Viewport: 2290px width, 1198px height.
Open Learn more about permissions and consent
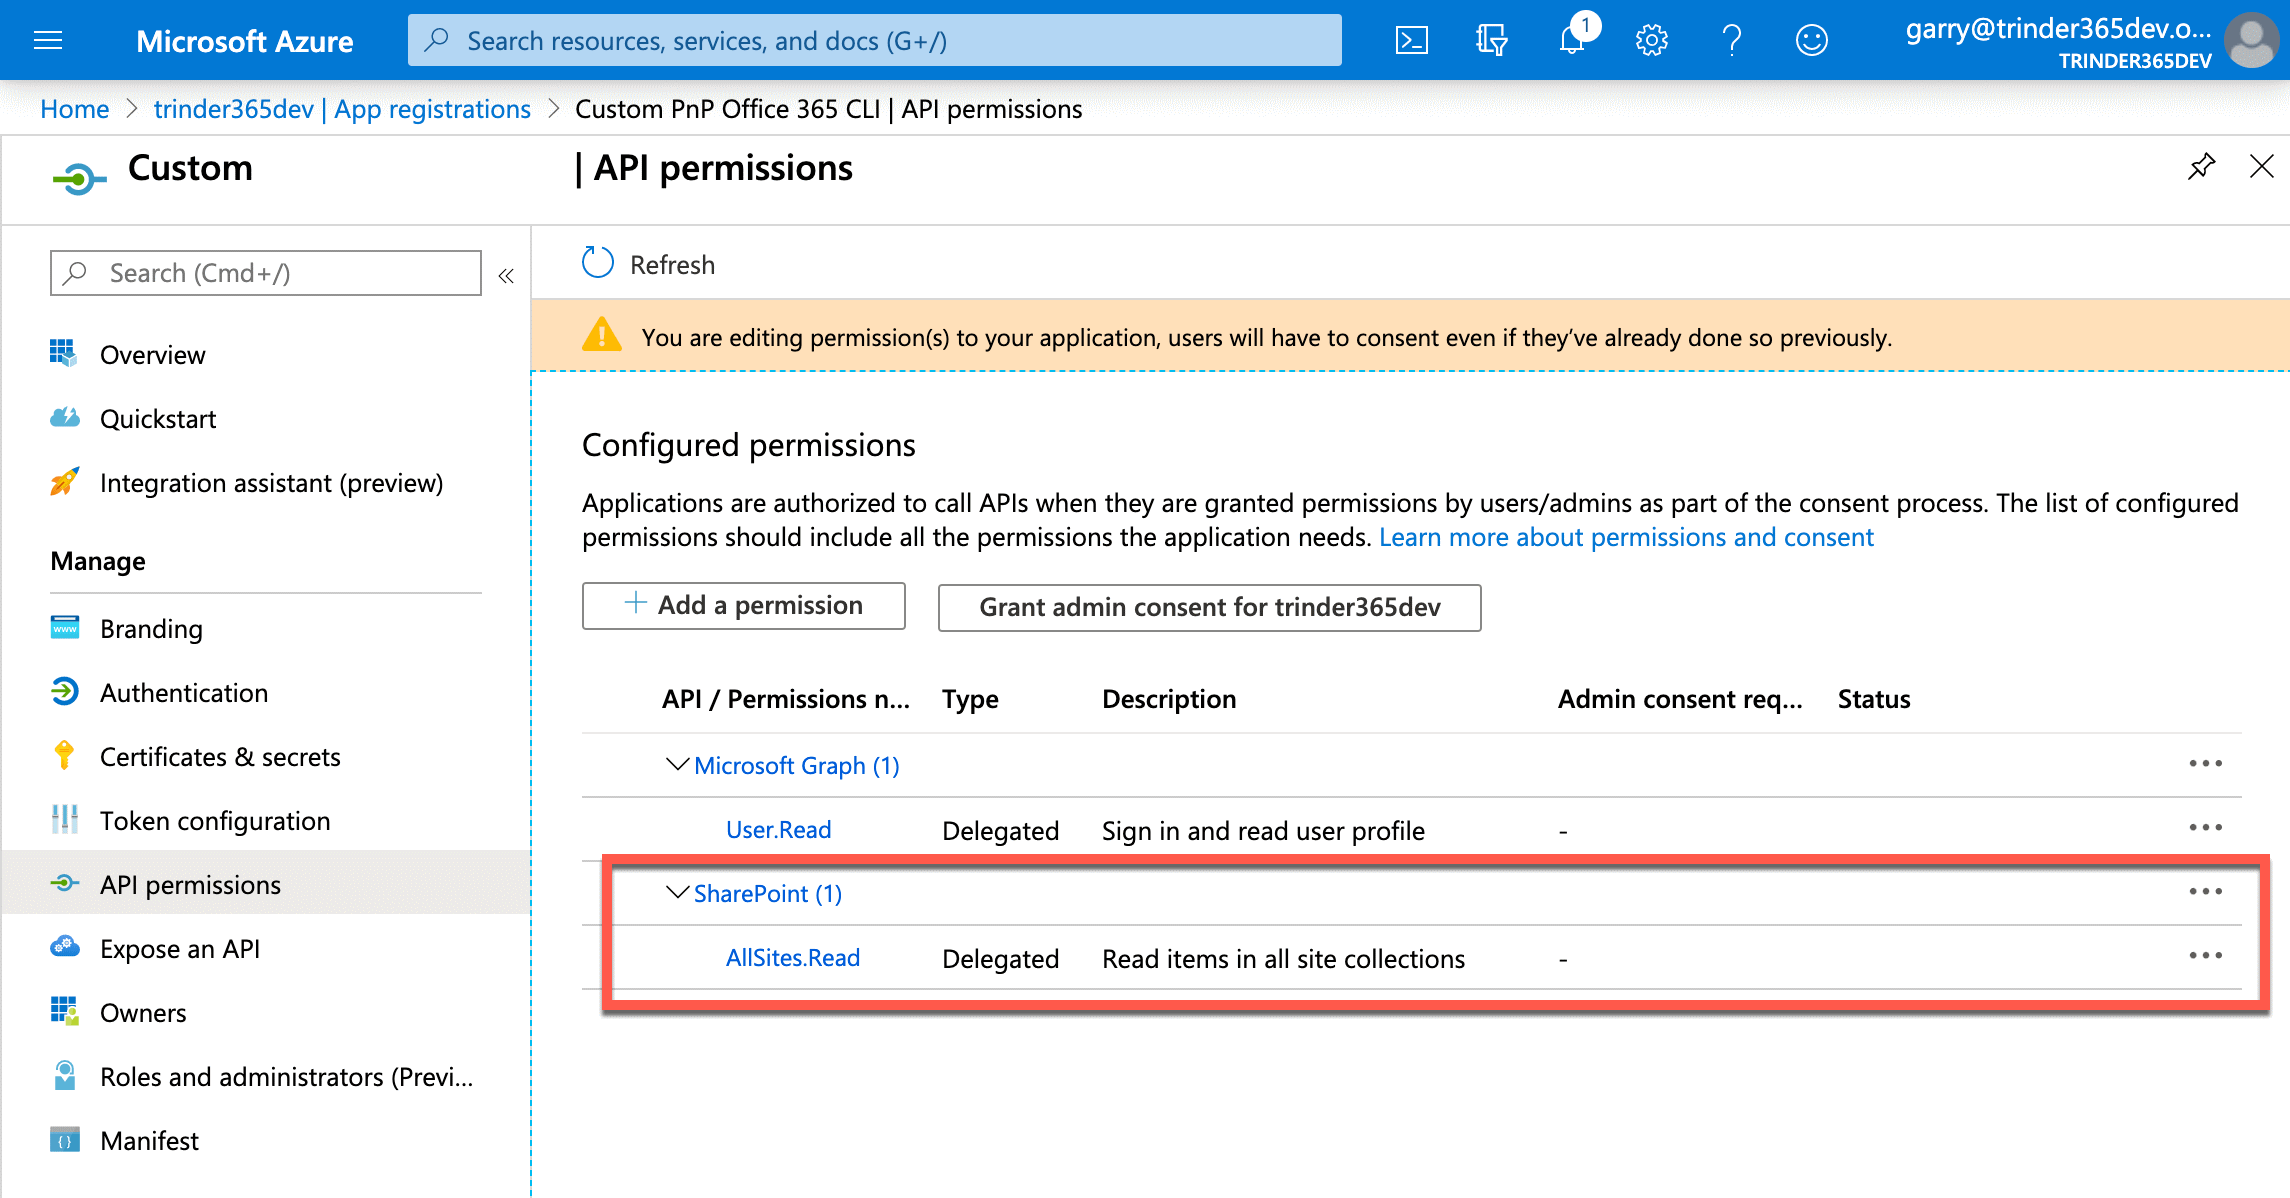click(1626, 537)
